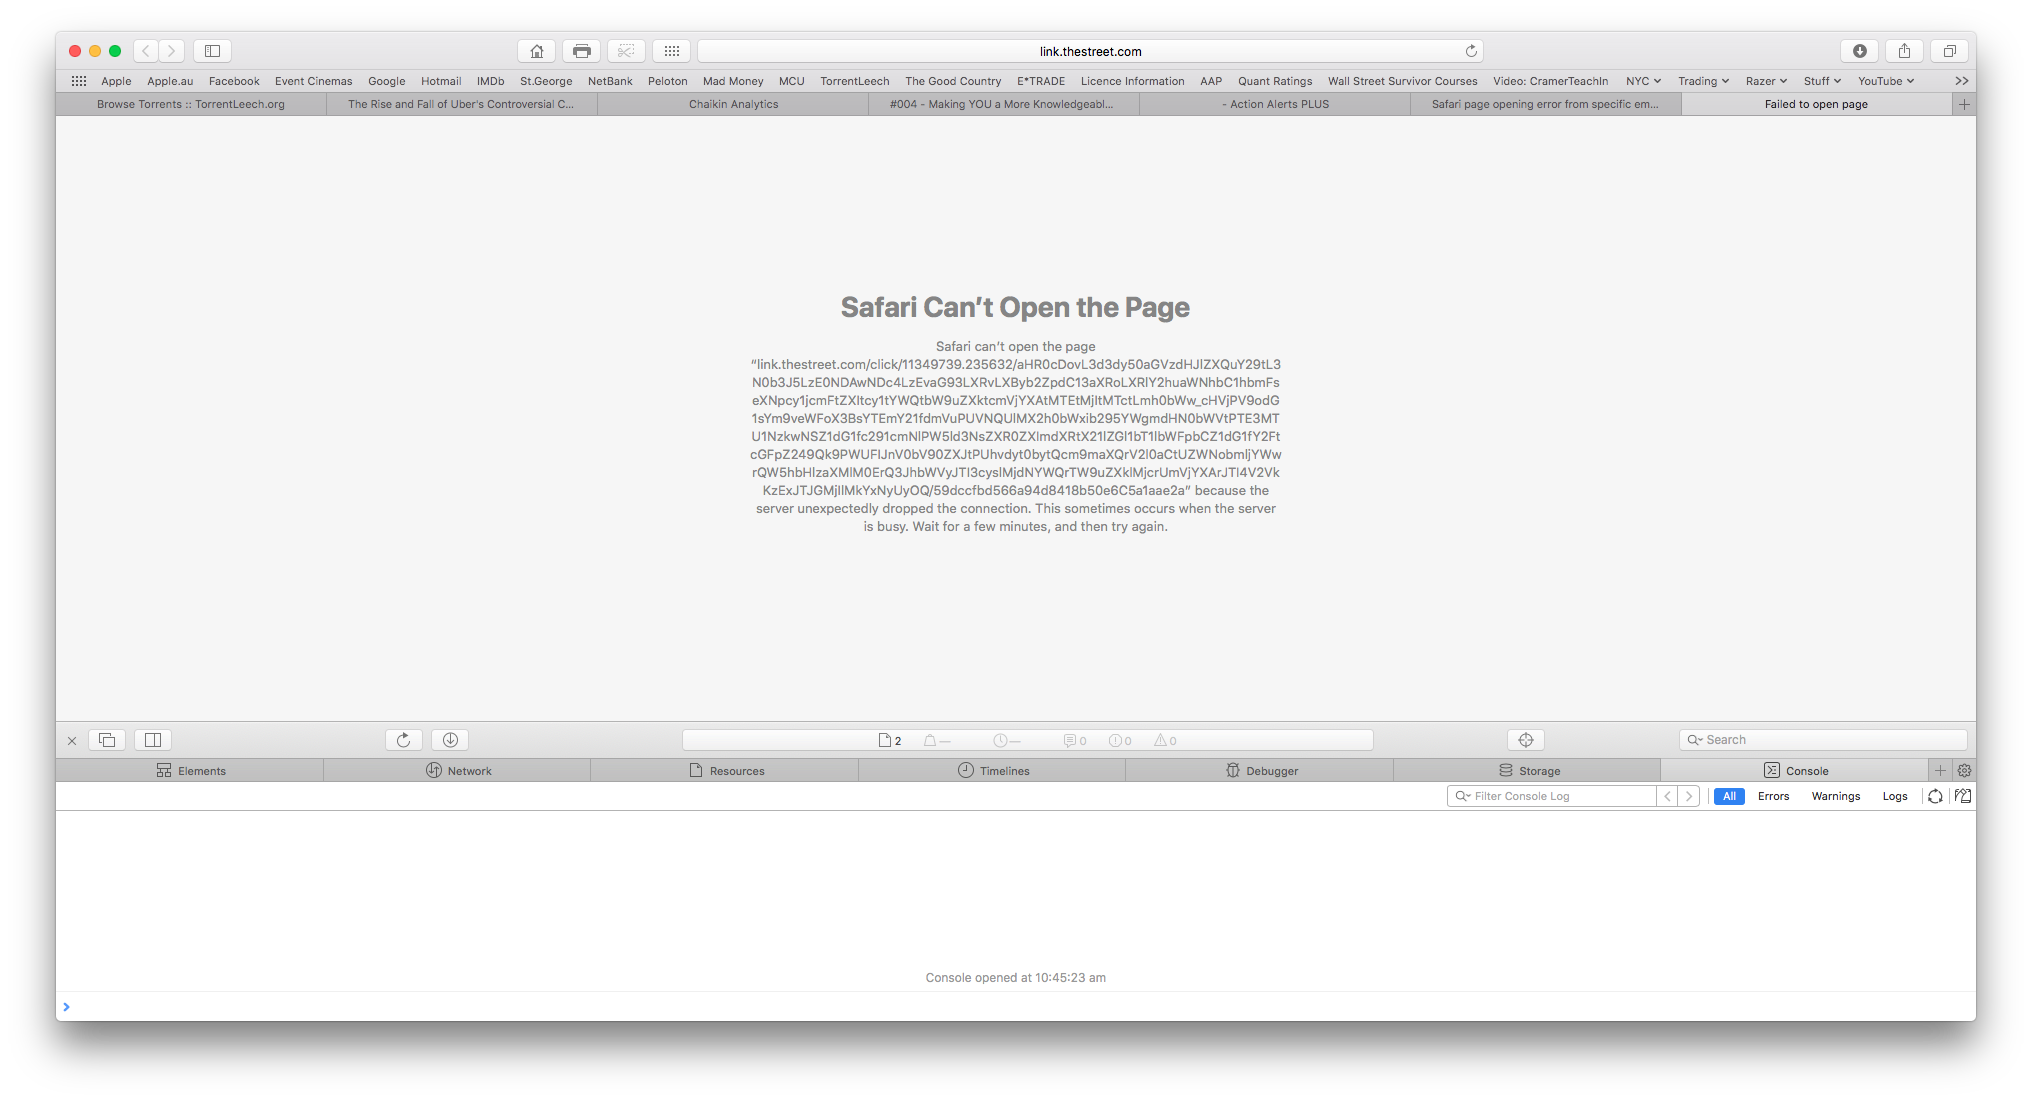Screen dimensions: 2032x1101
Task: Select the Errors filter toggle
Action: tap(1773, 796)
